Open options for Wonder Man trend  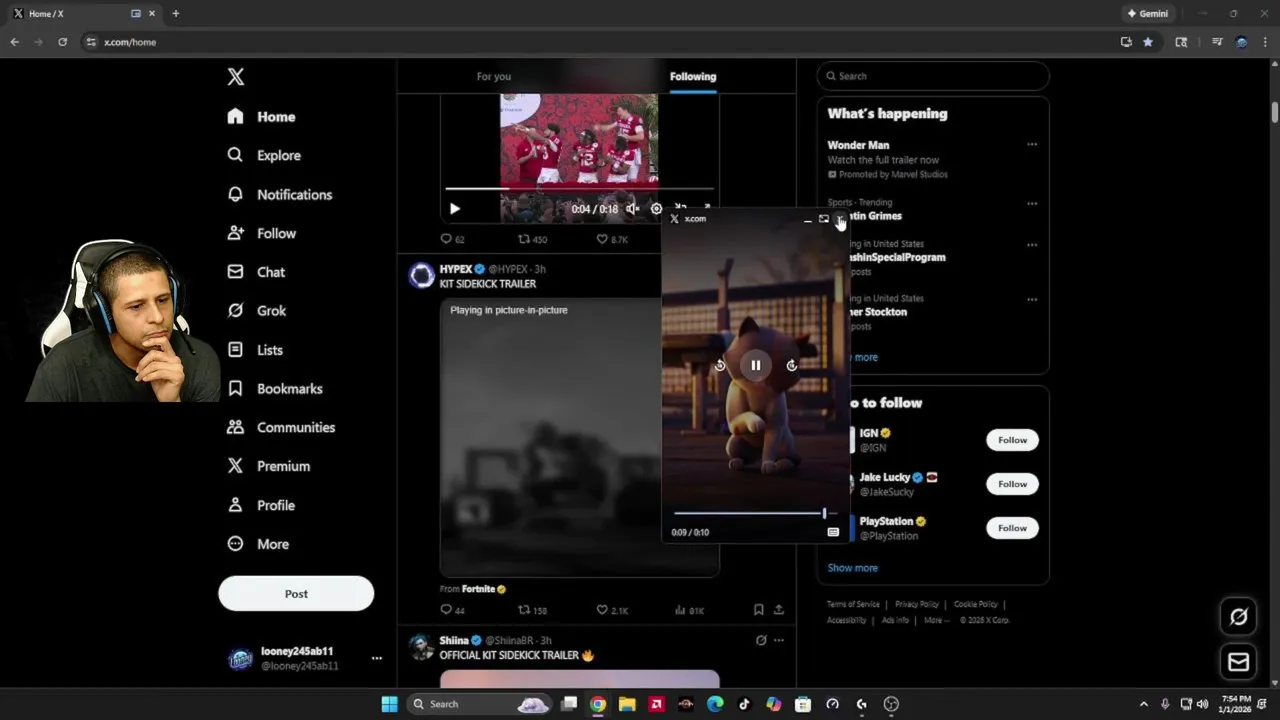click(x=1032, y=145)
